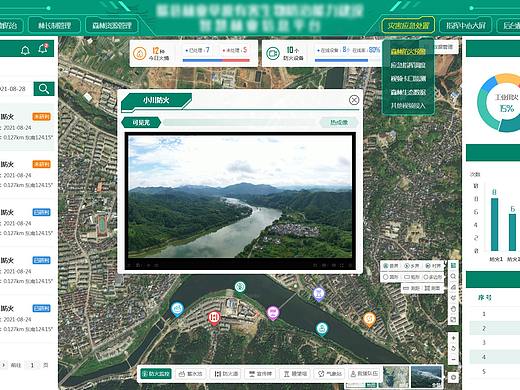The width and height of the screenshot is (520, 390).
Task: Click table row numbered 4
Action: tap(495, 357)
